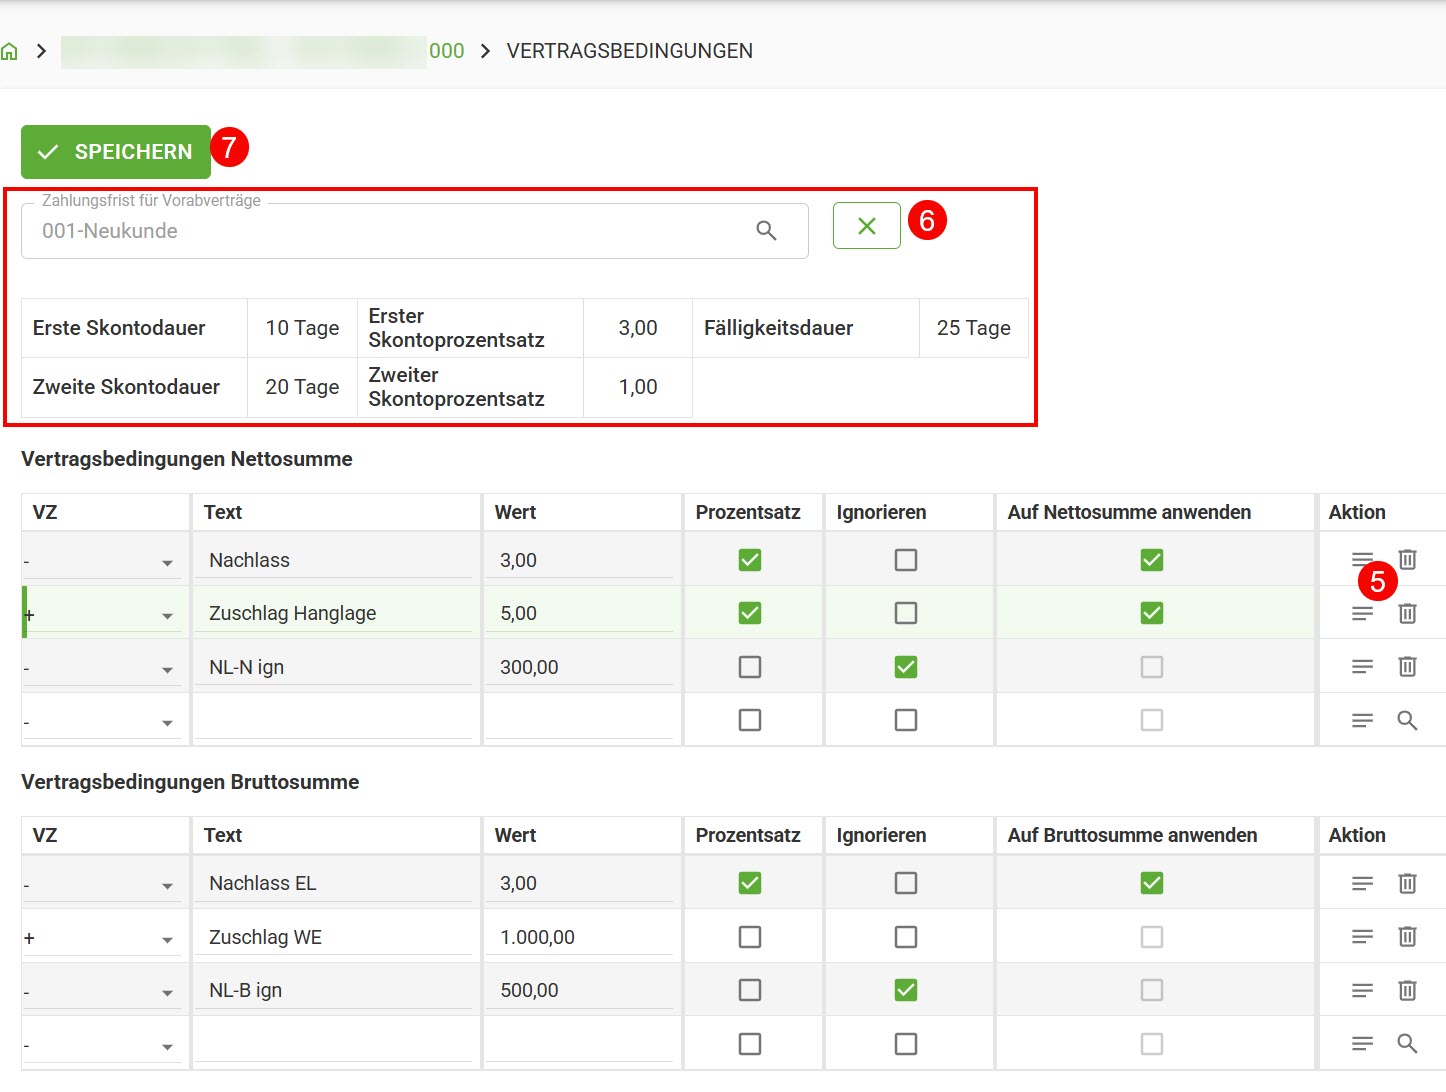
Task: Delete the Zuschlag WE row
Action: [x=1407, y=936]
